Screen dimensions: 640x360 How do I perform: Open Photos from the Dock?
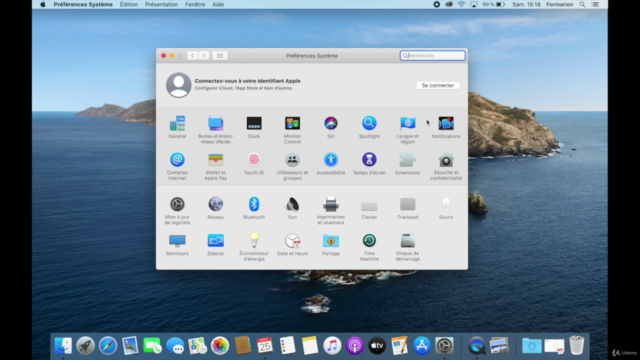click(x=220, y=346)
